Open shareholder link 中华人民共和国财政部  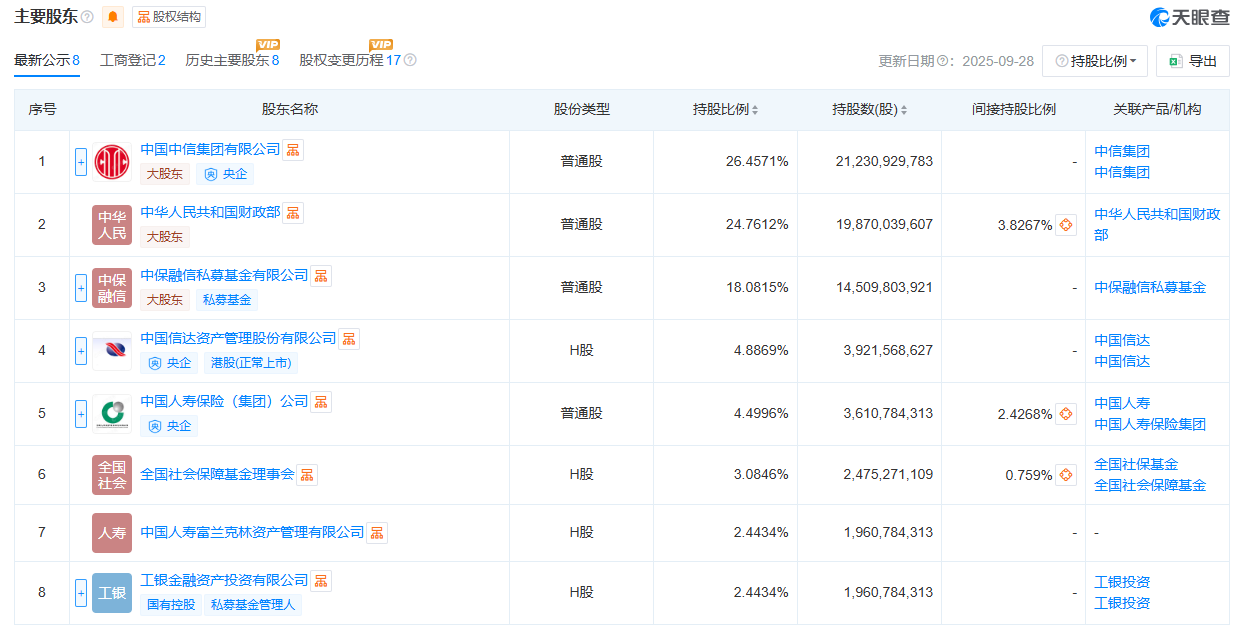[210, 212]
